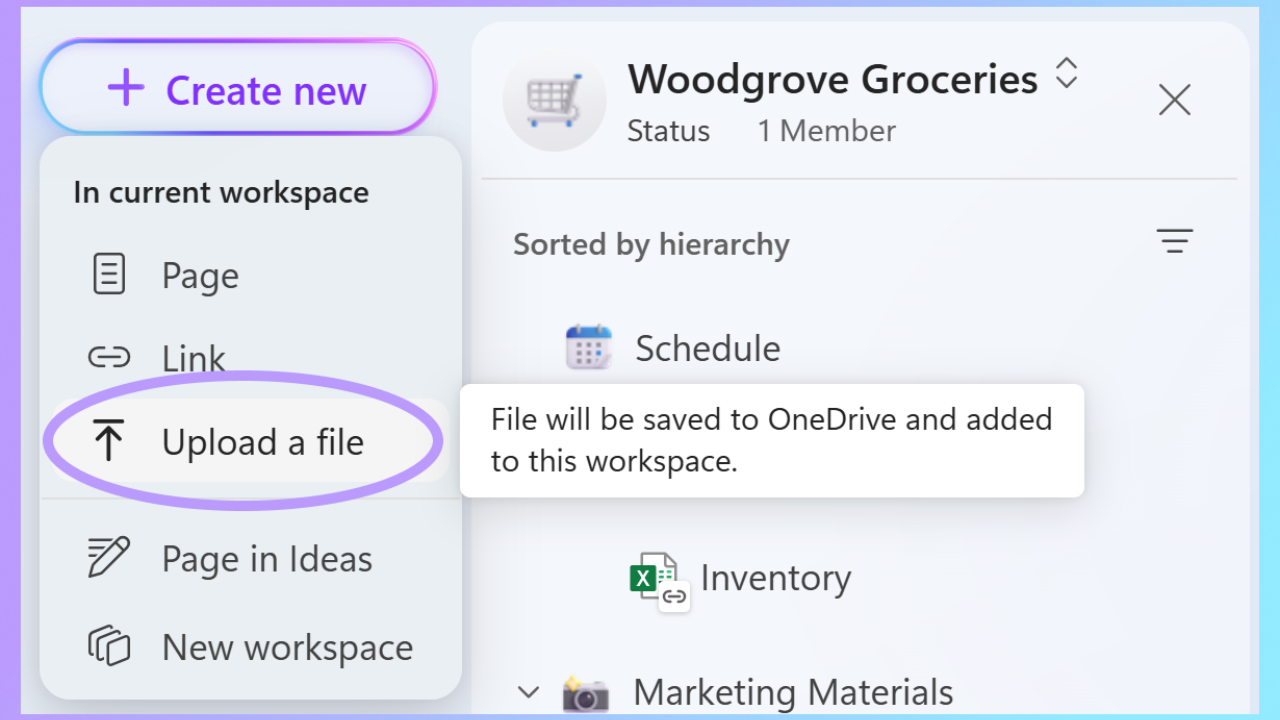Open the Marketing Materials folder

point(792,692)
